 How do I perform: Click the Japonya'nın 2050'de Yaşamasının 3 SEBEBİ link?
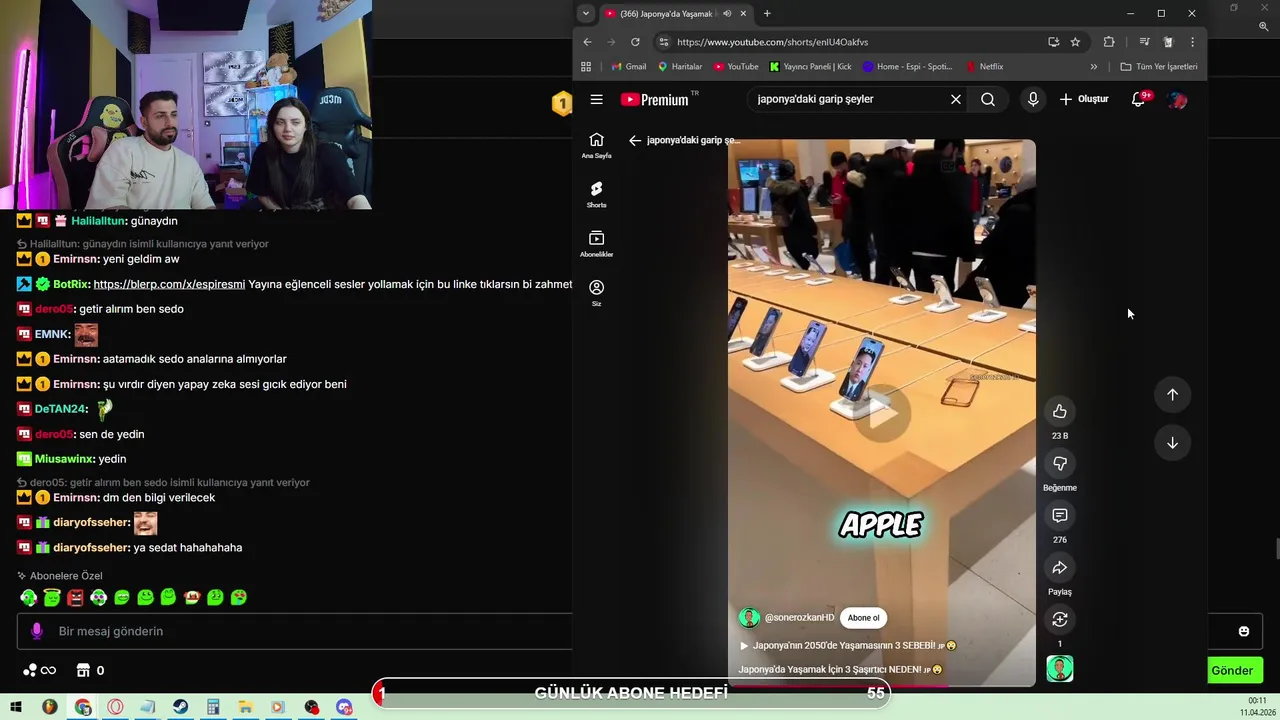(848, 646)
